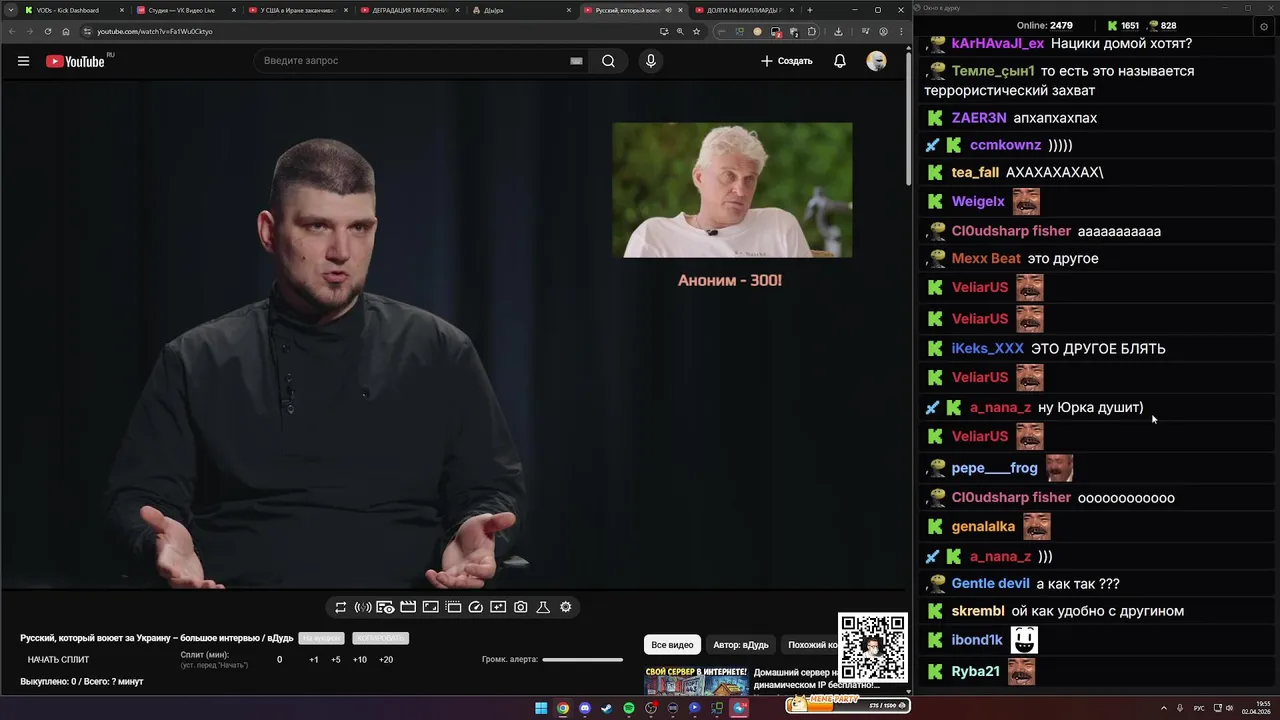The height and width of the screenshot is (720, 1280).
Task: Click the pop-out screen icon in player toolbar
Action: click(x=498, y=607)
